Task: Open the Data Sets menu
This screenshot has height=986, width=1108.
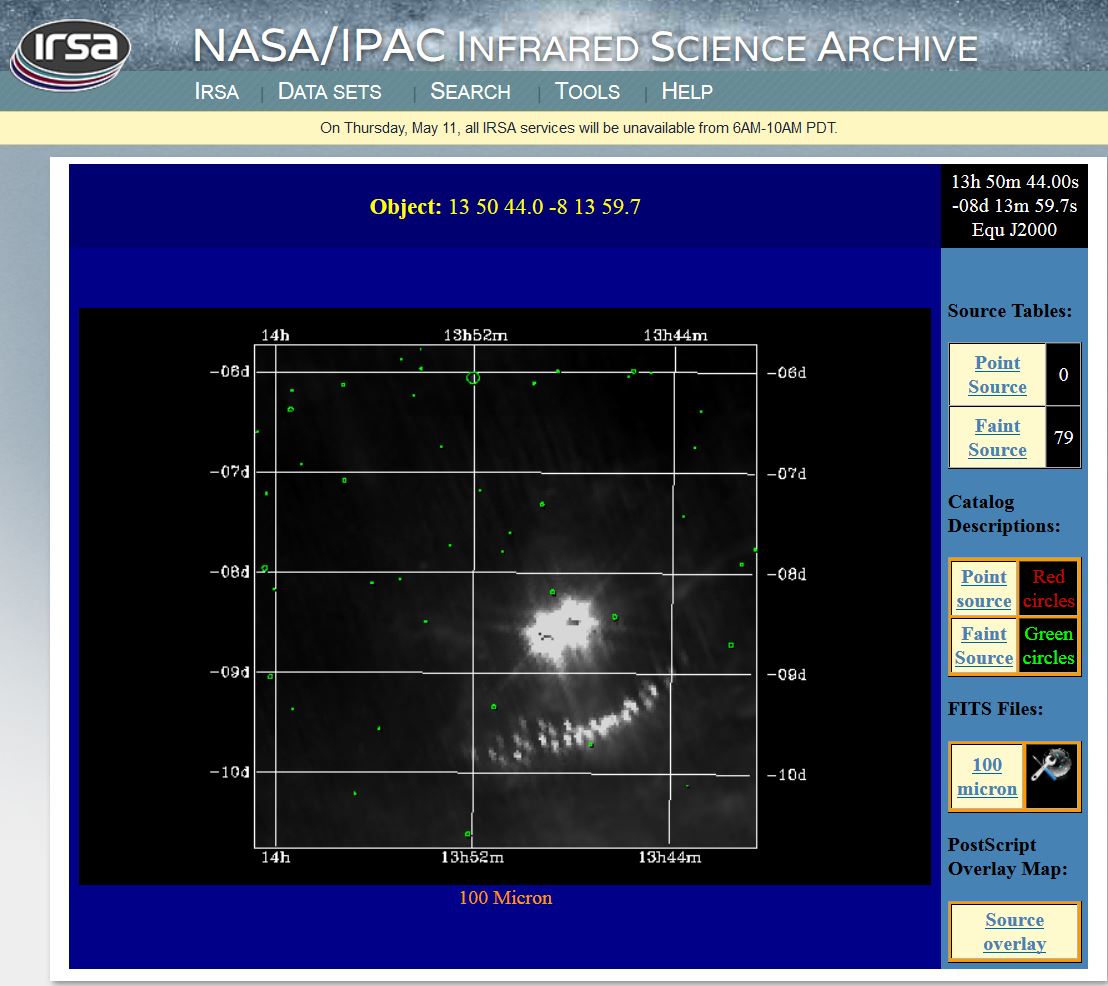Action: [x=329, y=91]
